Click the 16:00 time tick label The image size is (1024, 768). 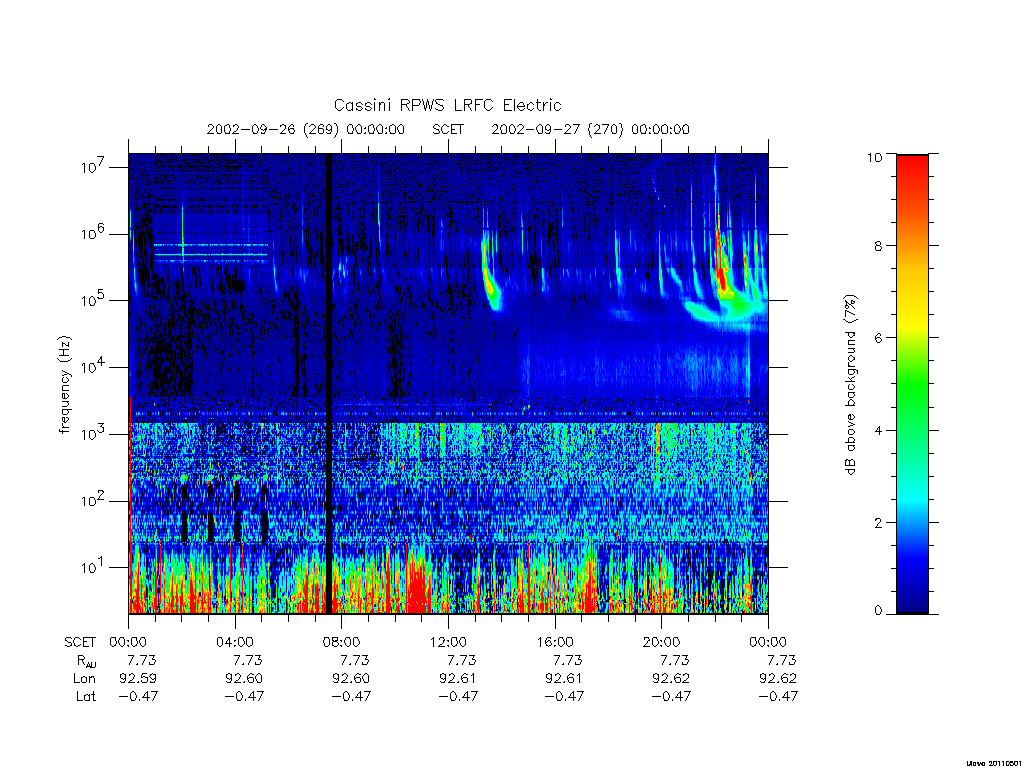coord(554,642)
